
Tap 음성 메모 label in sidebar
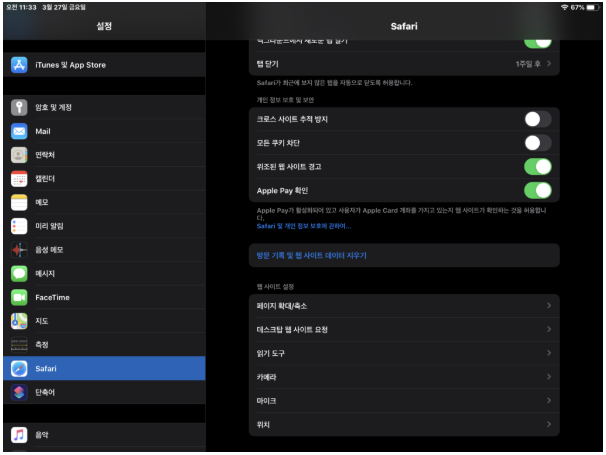(x=49, y=250)
